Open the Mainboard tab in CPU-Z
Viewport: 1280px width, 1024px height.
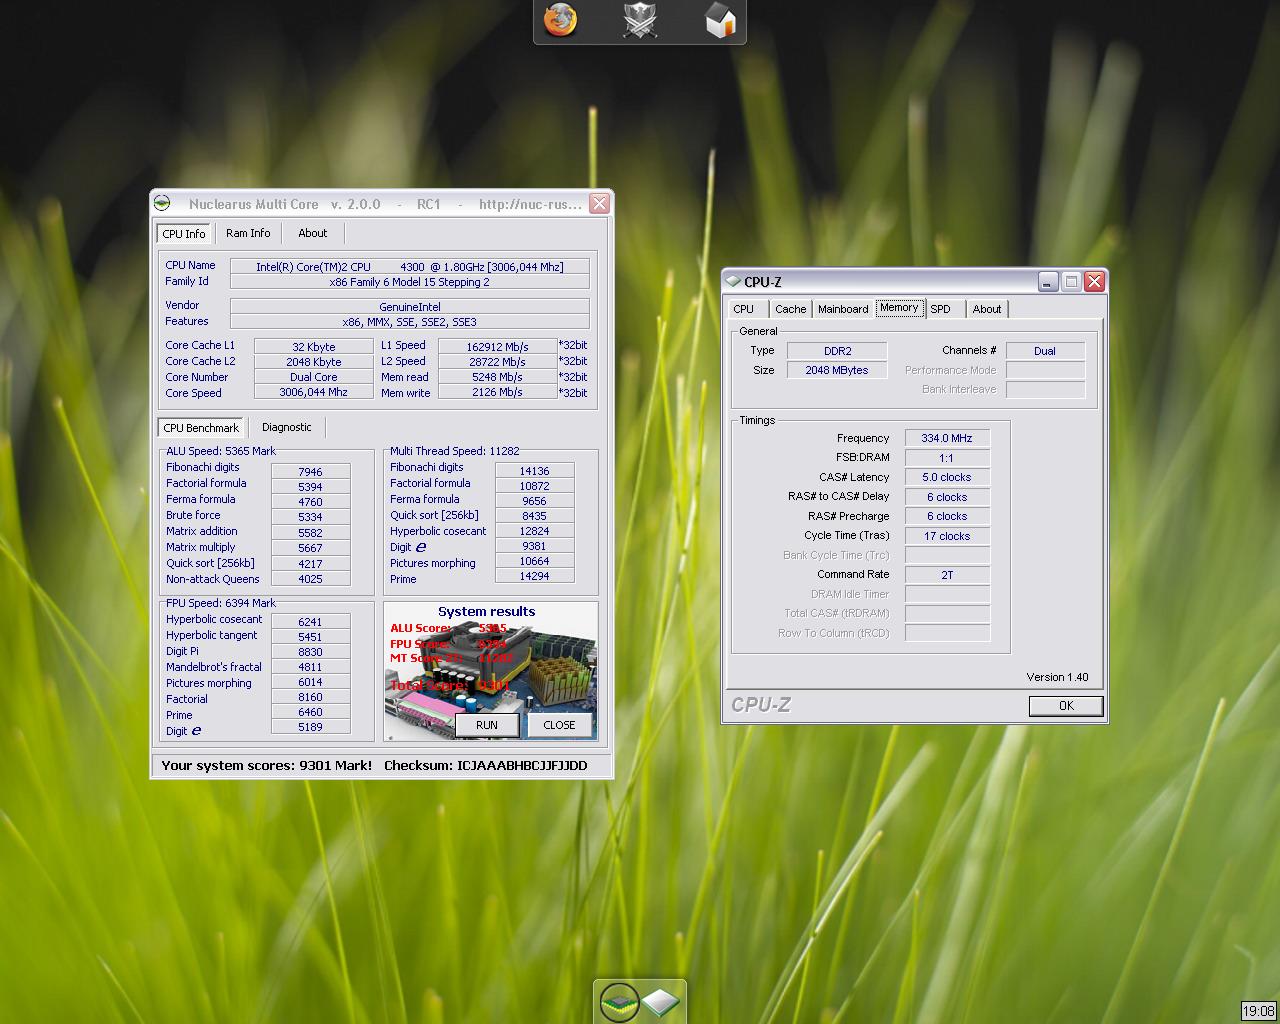[x=843, y=309]
